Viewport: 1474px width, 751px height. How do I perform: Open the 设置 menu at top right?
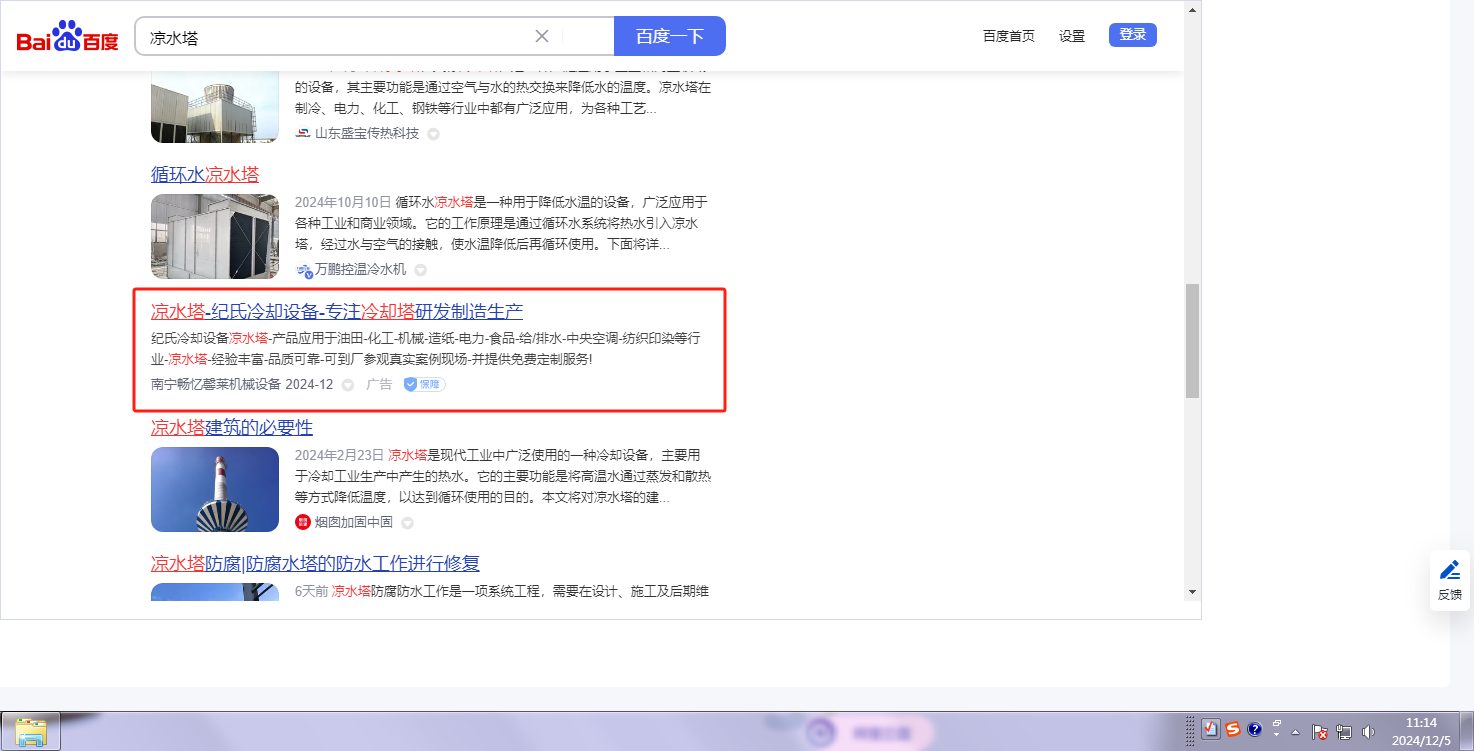click(1072, 36)
